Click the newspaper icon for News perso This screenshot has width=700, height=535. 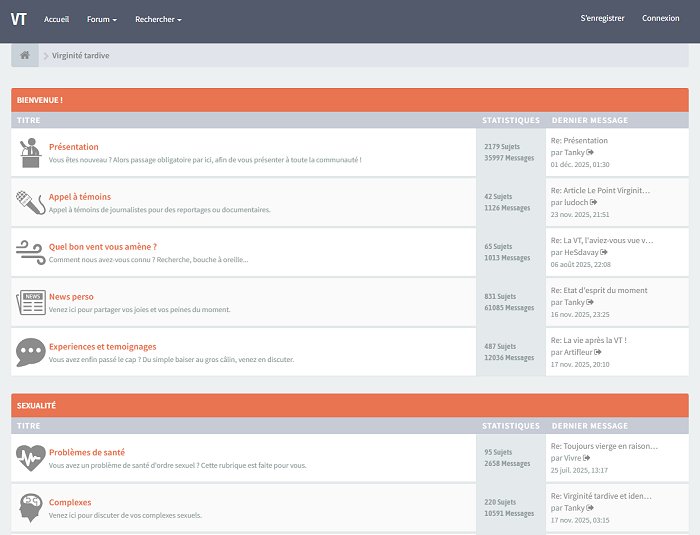click(30, 302)
